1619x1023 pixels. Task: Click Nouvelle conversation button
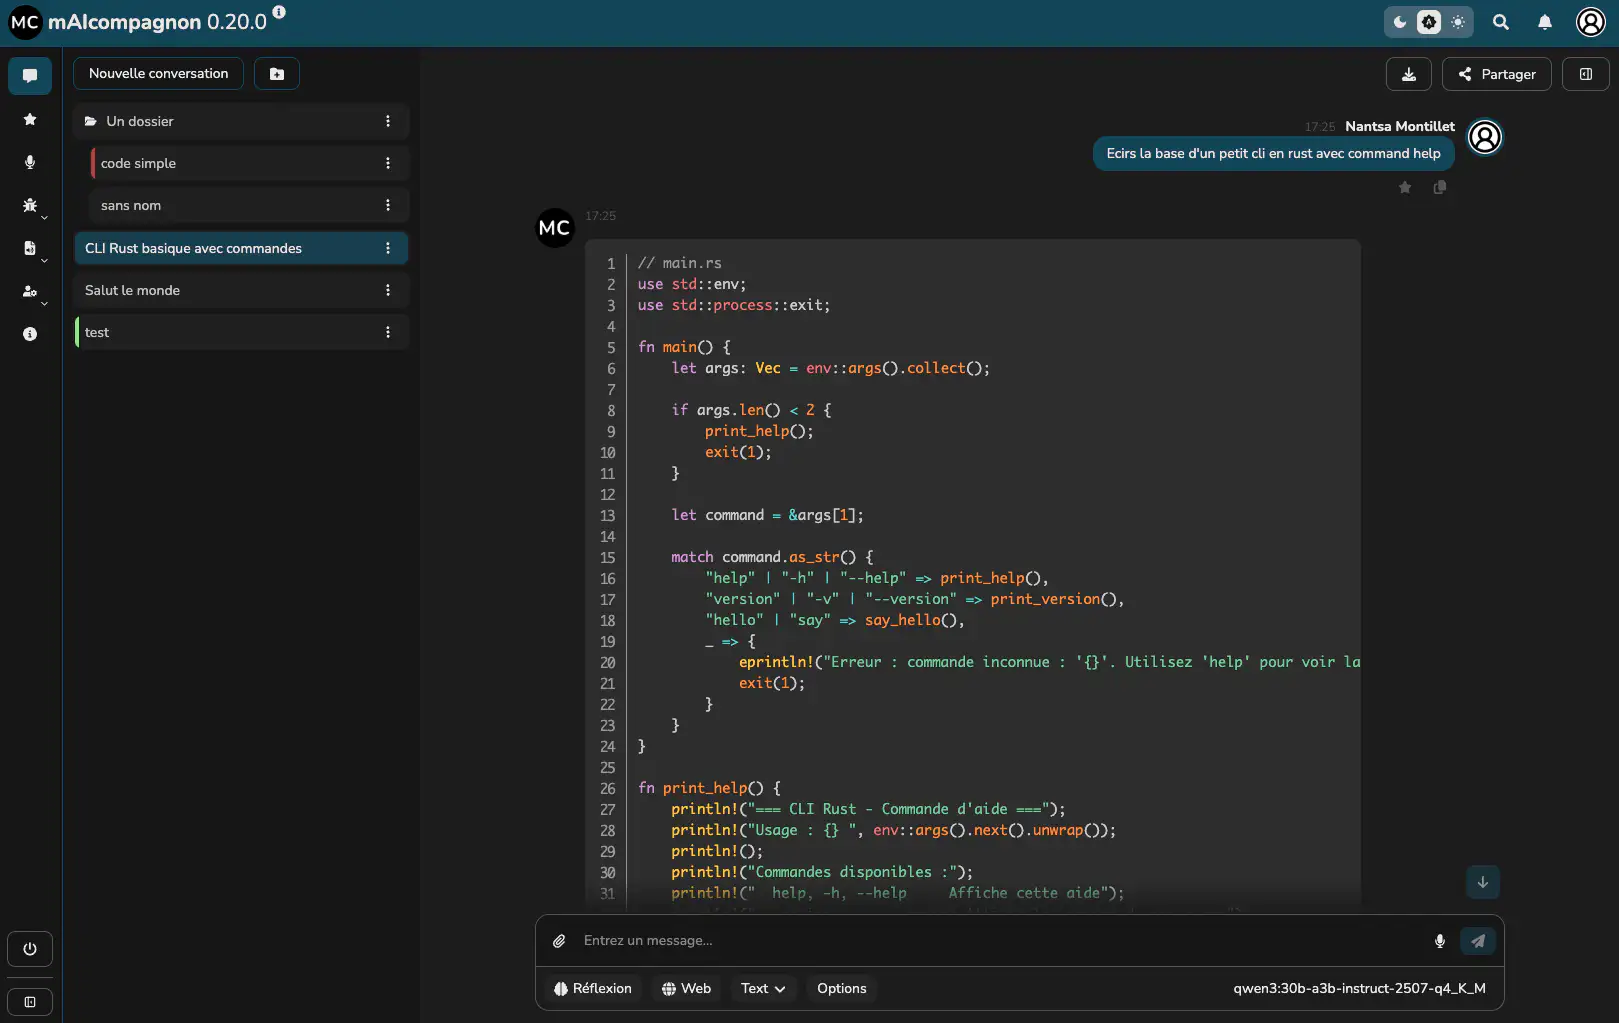158,74
